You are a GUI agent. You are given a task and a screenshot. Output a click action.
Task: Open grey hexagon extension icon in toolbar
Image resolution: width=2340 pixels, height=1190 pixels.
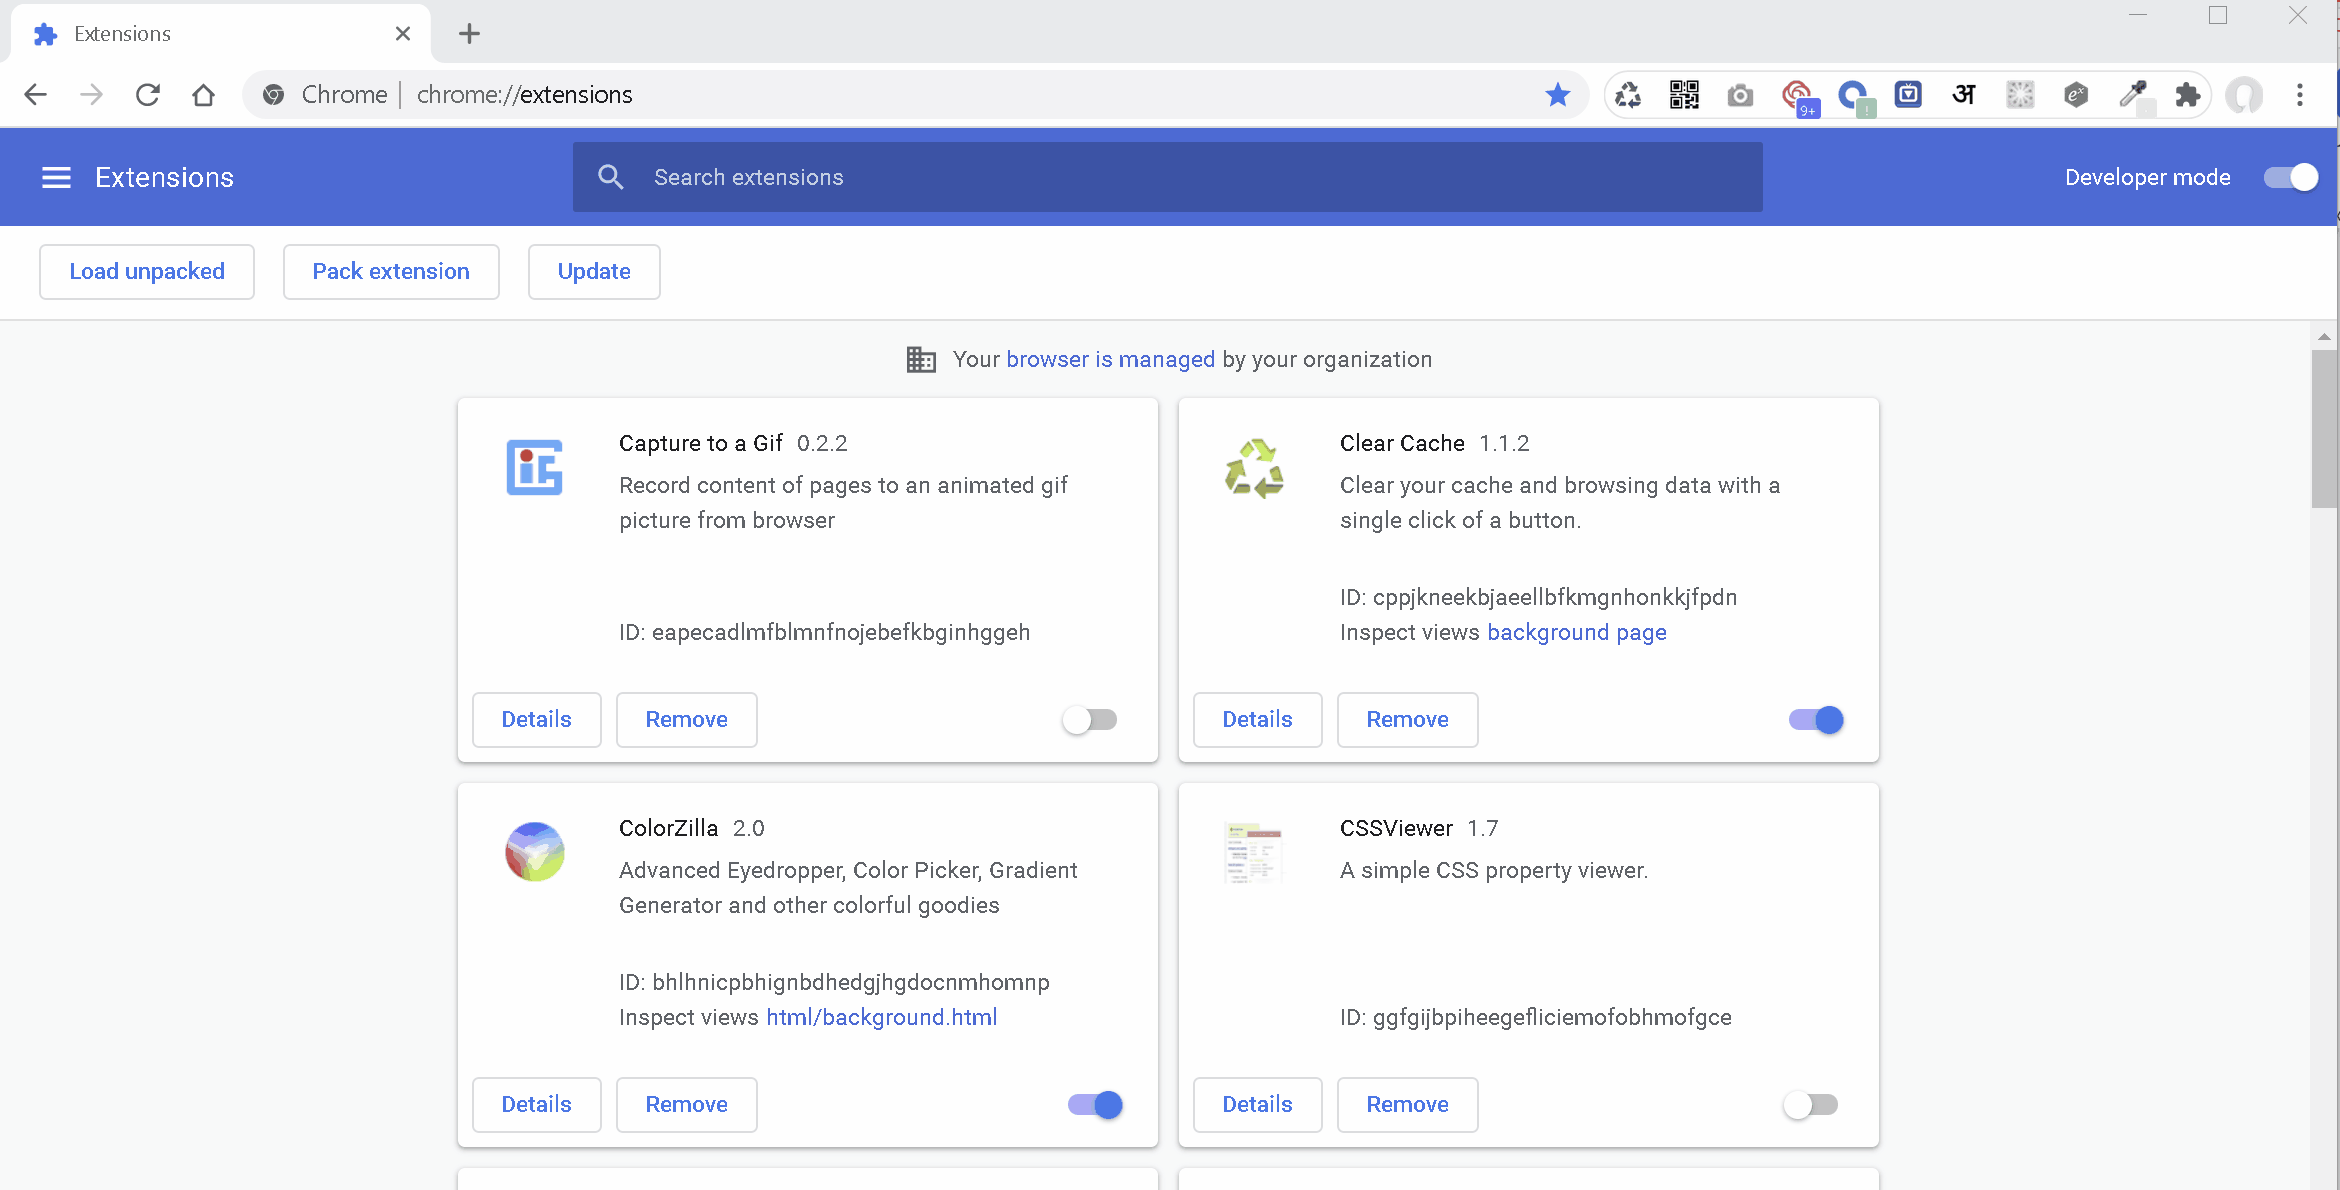(2076, 94)
